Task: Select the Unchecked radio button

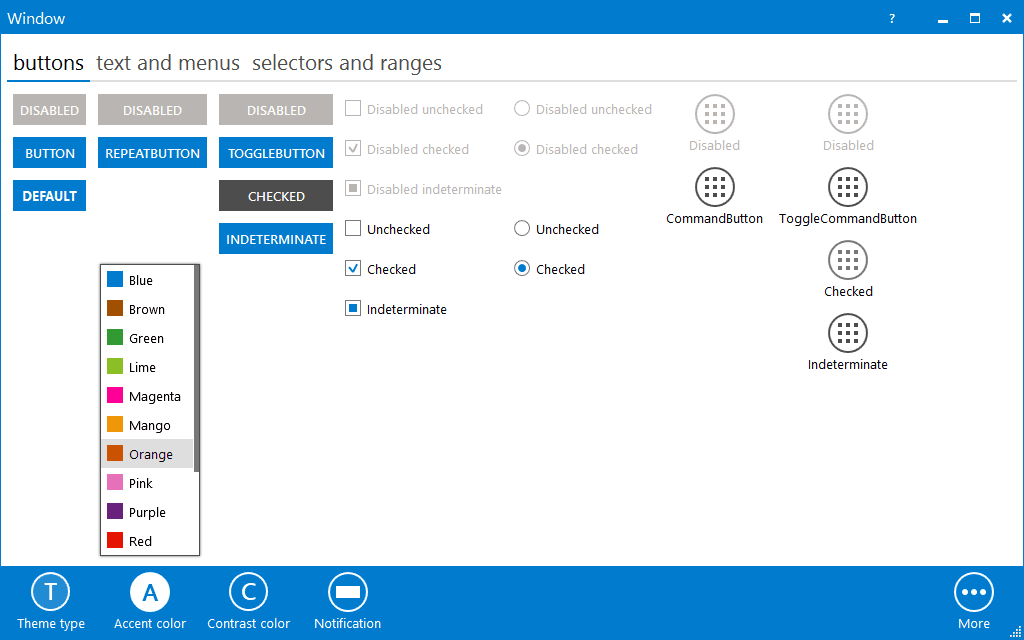Action: point(521,229)
